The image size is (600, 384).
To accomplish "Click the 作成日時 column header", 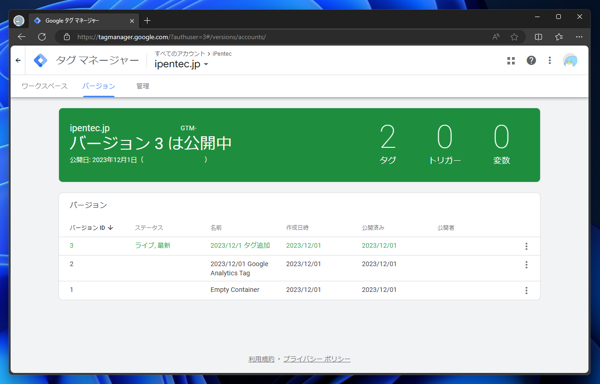I will coord(297,228).
